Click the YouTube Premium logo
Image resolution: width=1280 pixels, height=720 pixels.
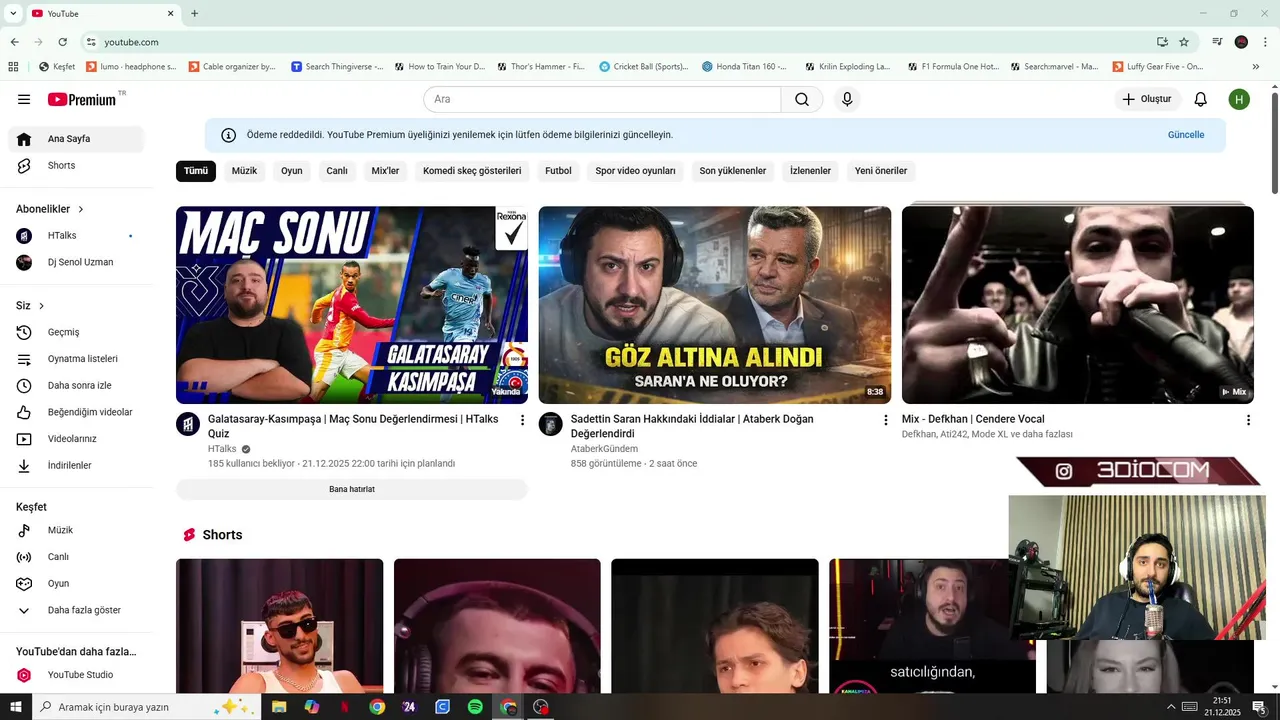click(x=83, y=99)
